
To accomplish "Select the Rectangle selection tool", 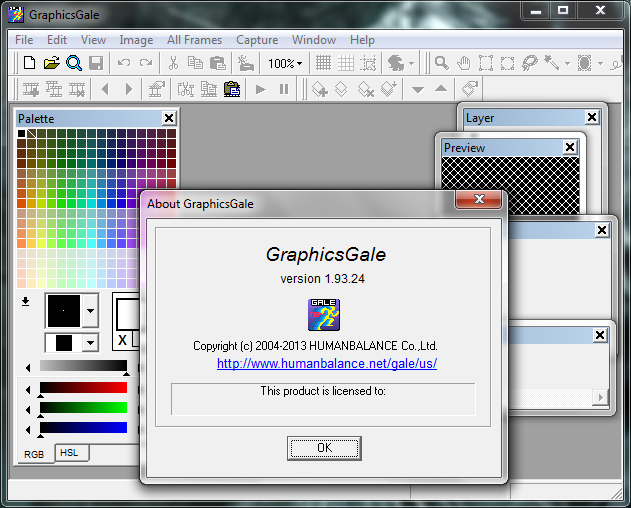I will (486, 63).
